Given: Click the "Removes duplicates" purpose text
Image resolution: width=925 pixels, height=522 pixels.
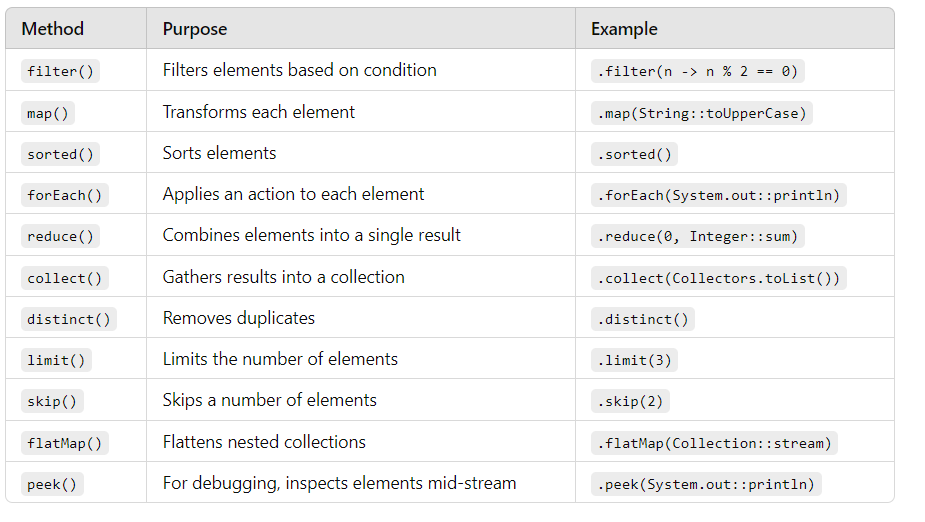Looking at the screenshot, I should pyautogui.click(x=239, y=318).
